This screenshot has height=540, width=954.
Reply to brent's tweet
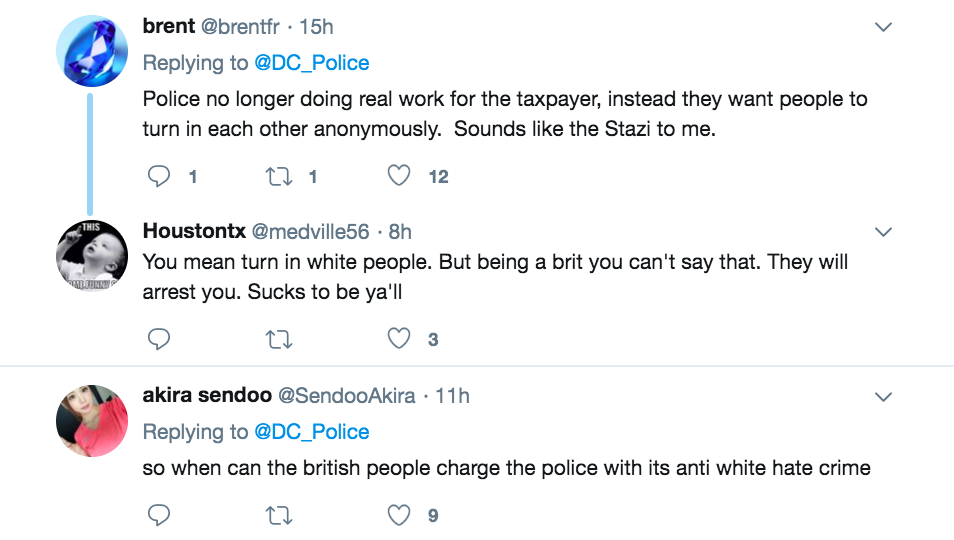pyautogui.click(x=160, y=177)
